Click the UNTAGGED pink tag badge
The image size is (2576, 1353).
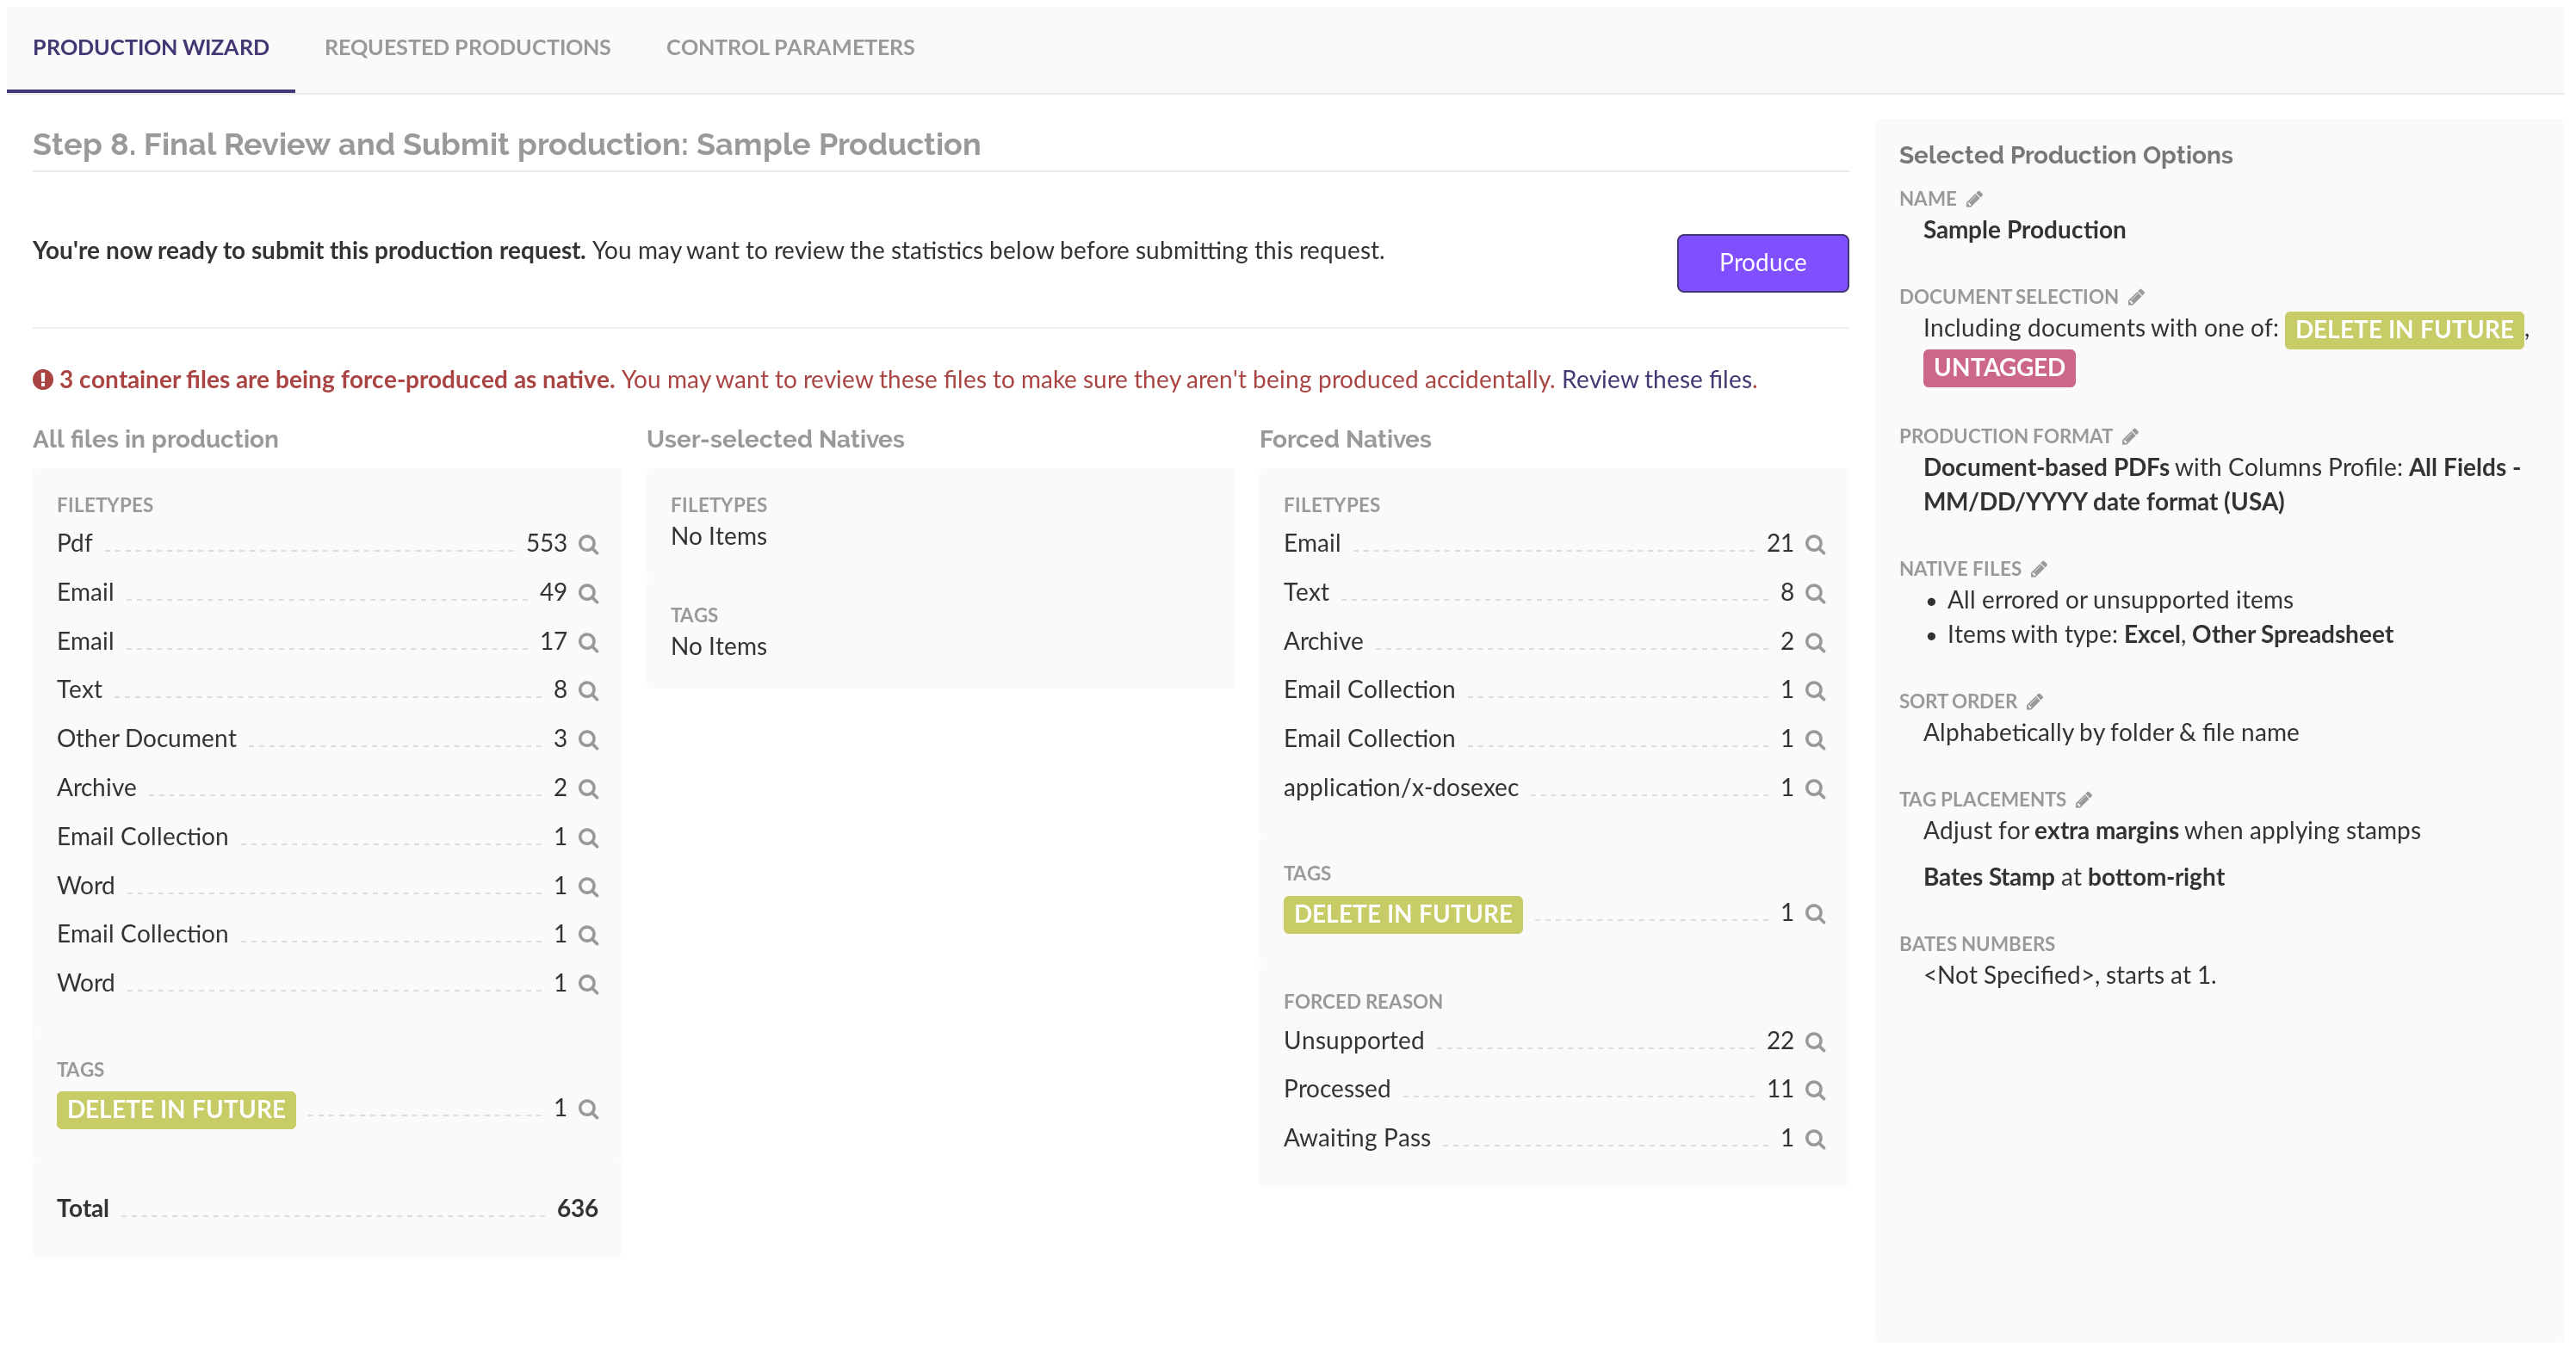tap(1998, 368)
